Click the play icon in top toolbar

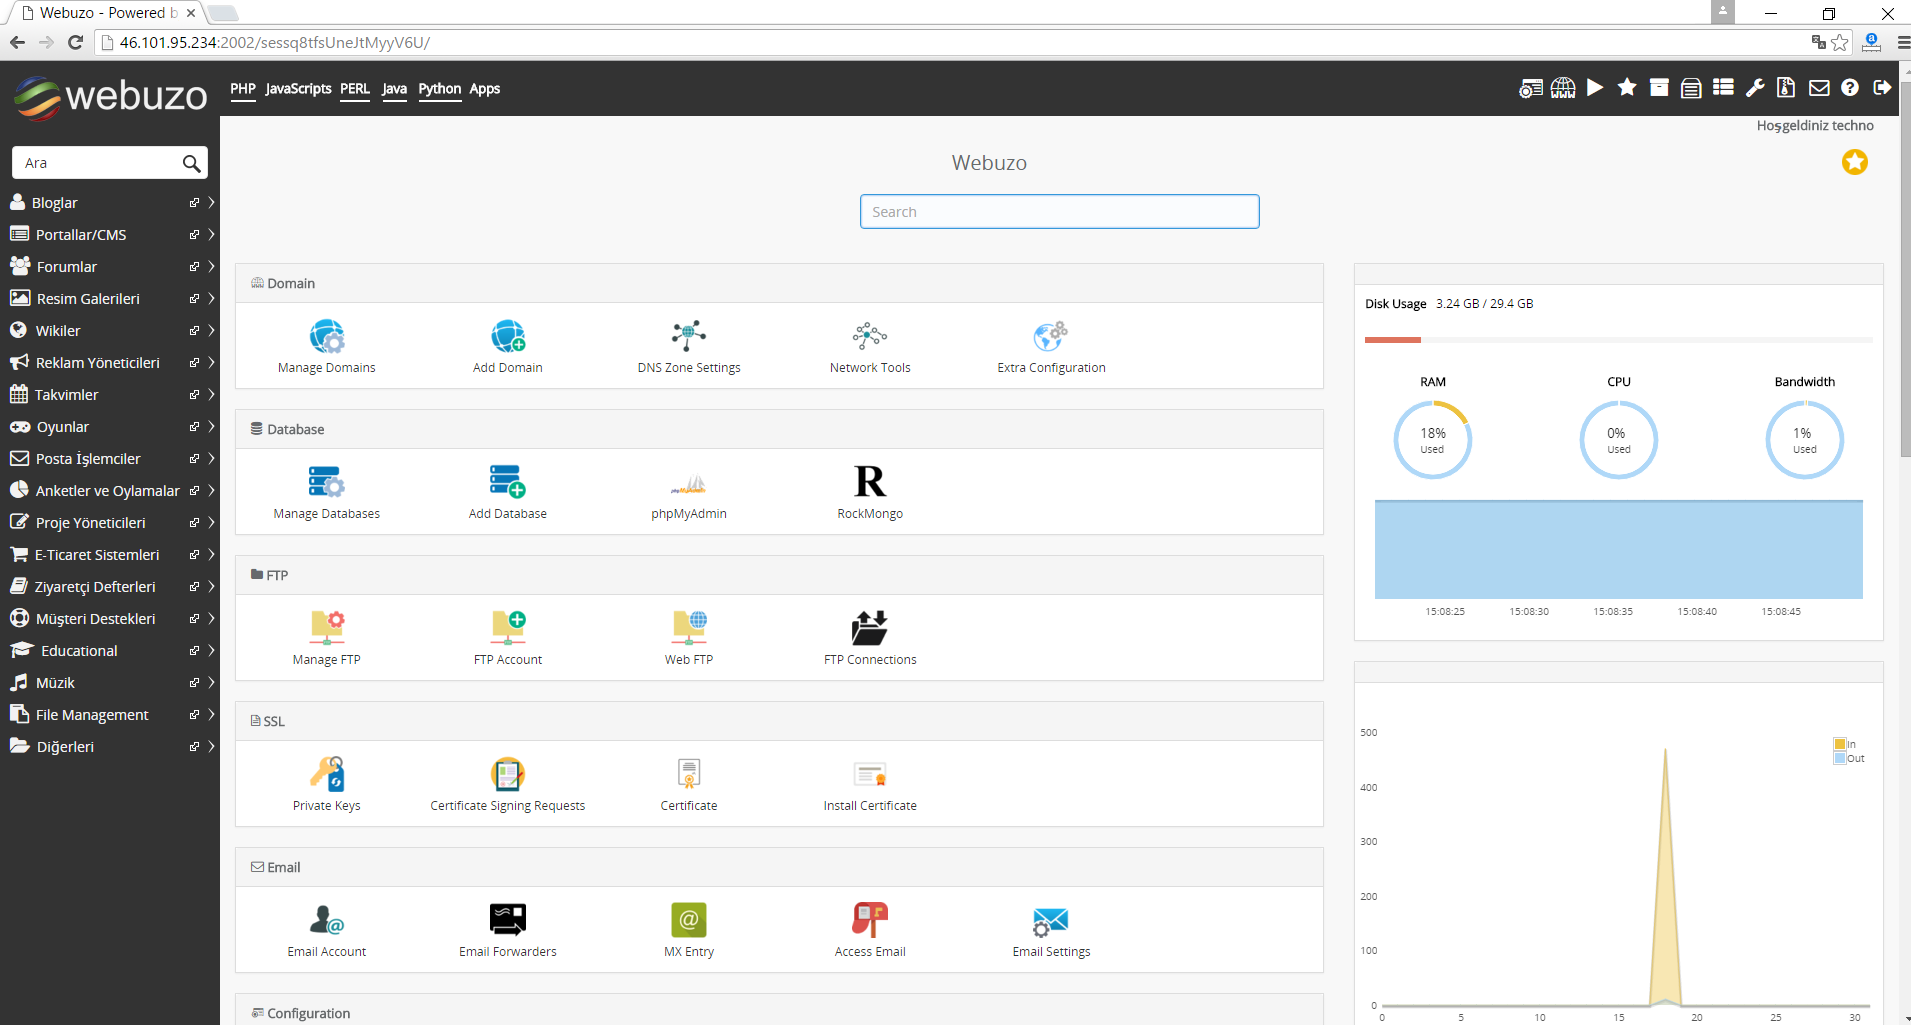[1595, 88]
